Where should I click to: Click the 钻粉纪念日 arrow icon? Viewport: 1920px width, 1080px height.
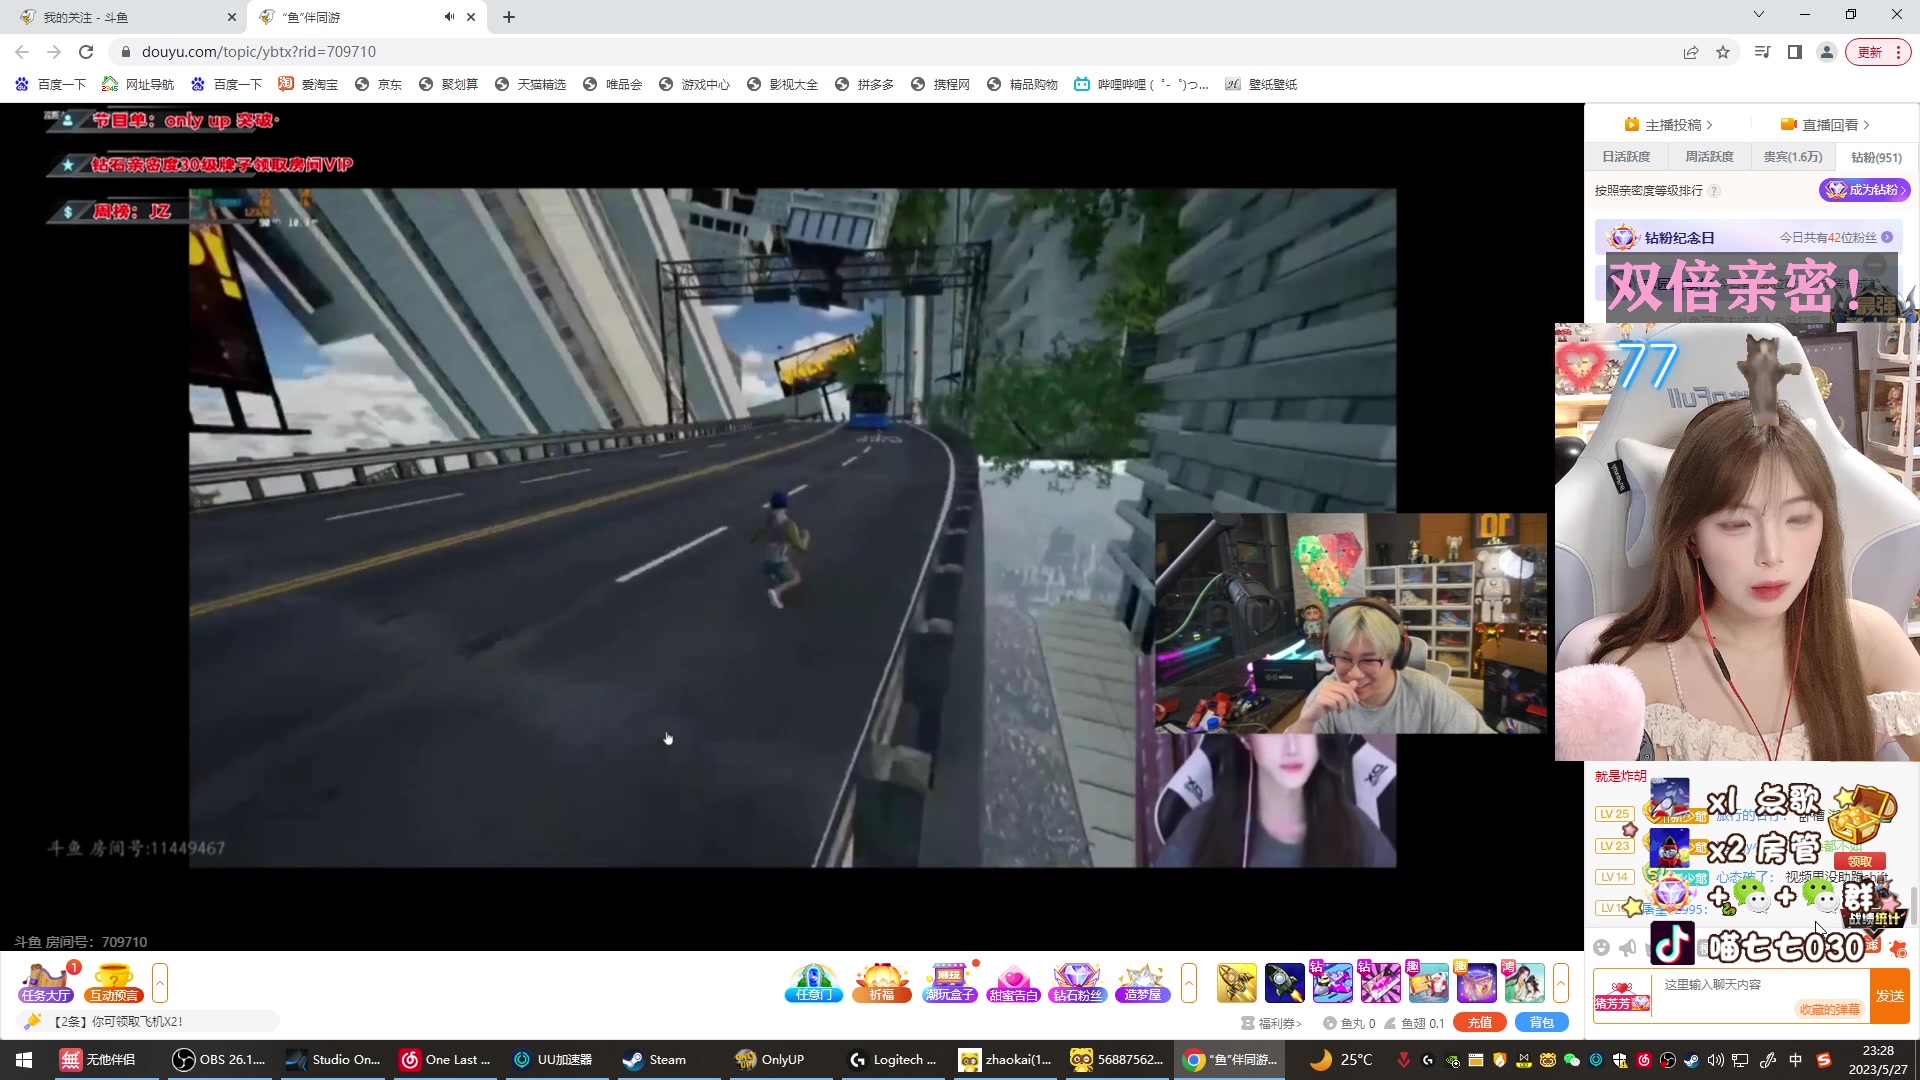pos(1887,237)
